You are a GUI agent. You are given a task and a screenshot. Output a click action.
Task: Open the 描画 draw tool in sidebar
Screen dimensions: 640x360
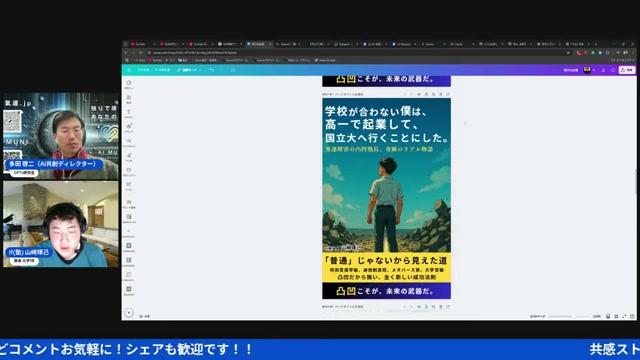click(129, 157)
